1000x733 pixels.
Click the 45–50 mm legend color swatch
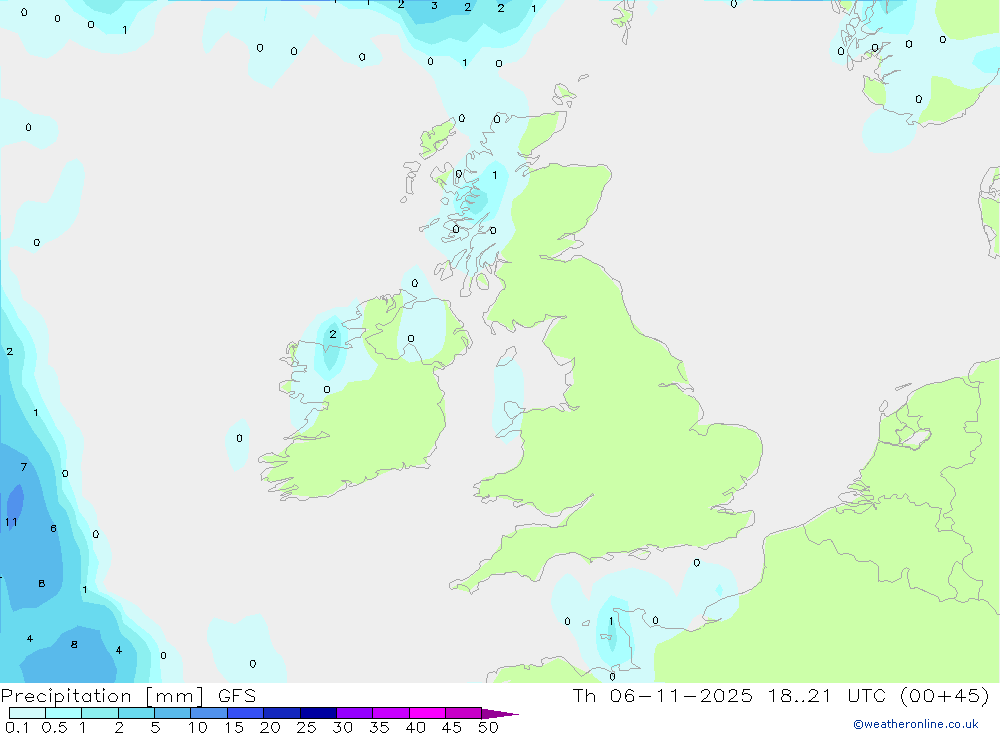463,713
